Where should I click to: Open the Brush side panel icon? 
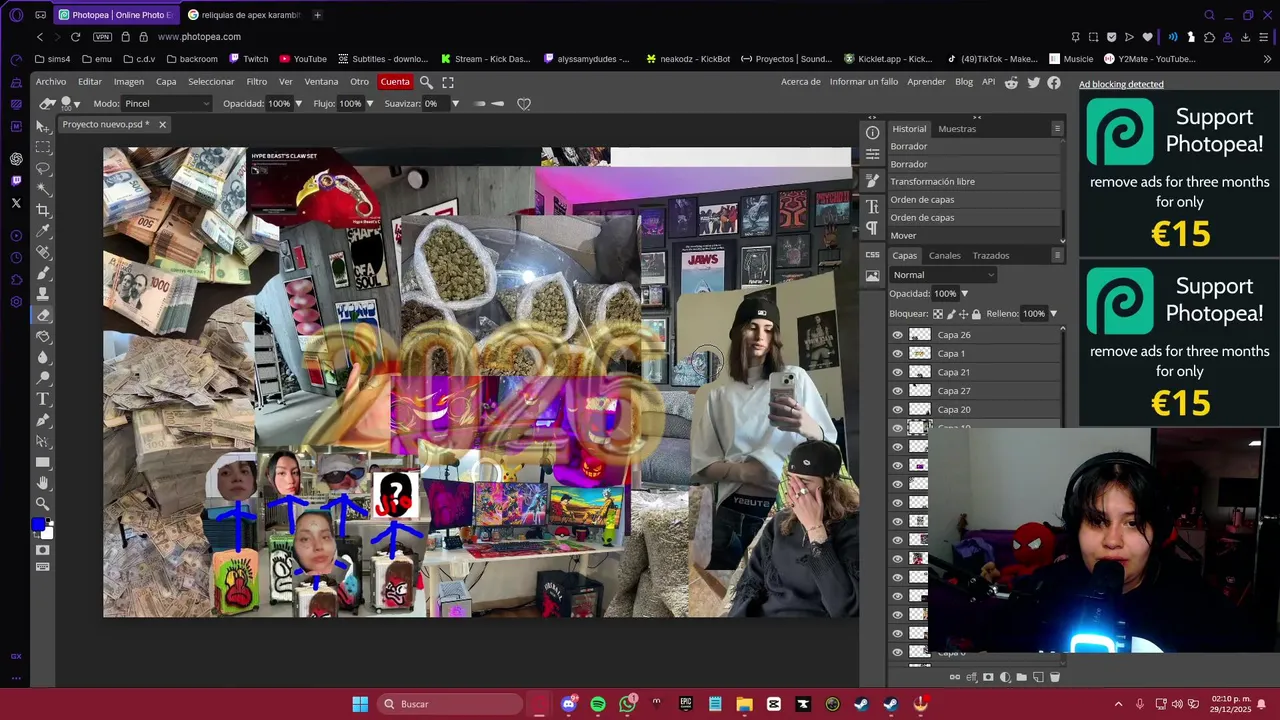tap(872, 181)
